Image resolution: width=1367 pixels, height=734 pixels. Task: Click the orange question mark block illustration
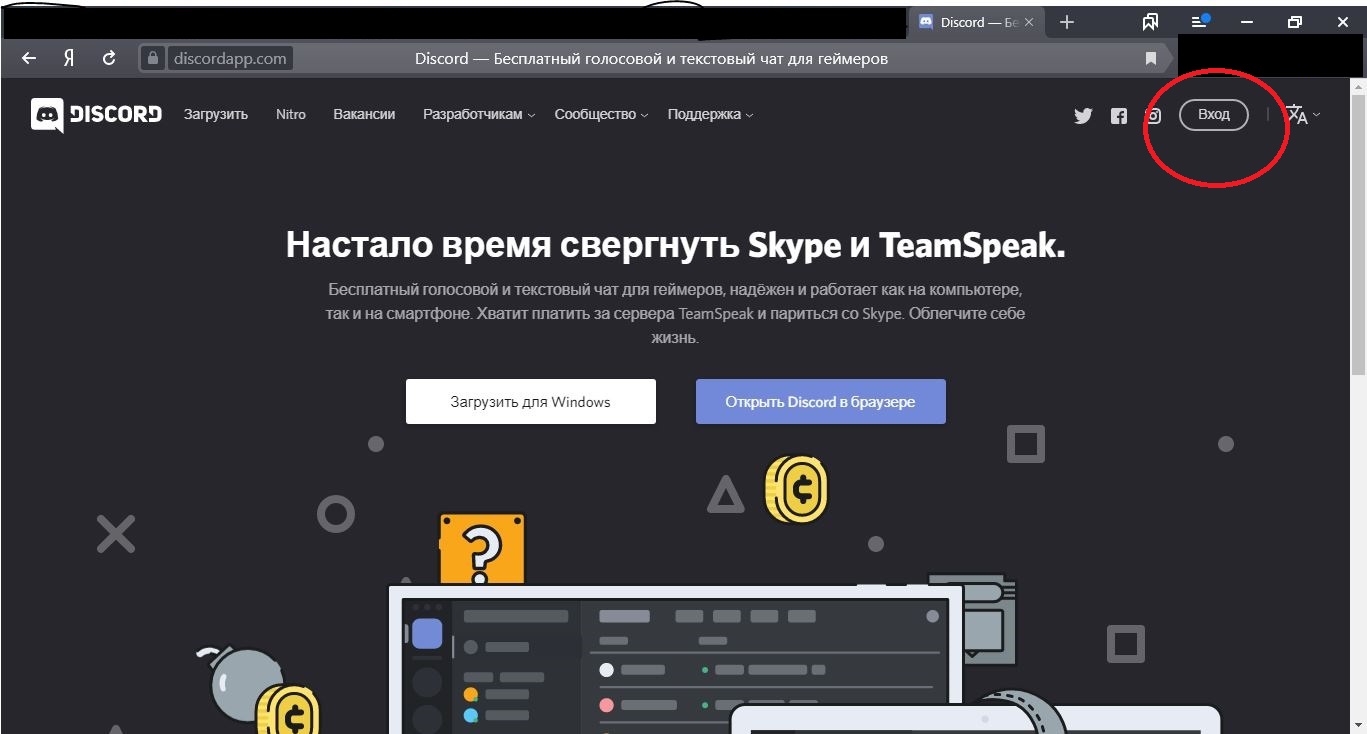481,547
